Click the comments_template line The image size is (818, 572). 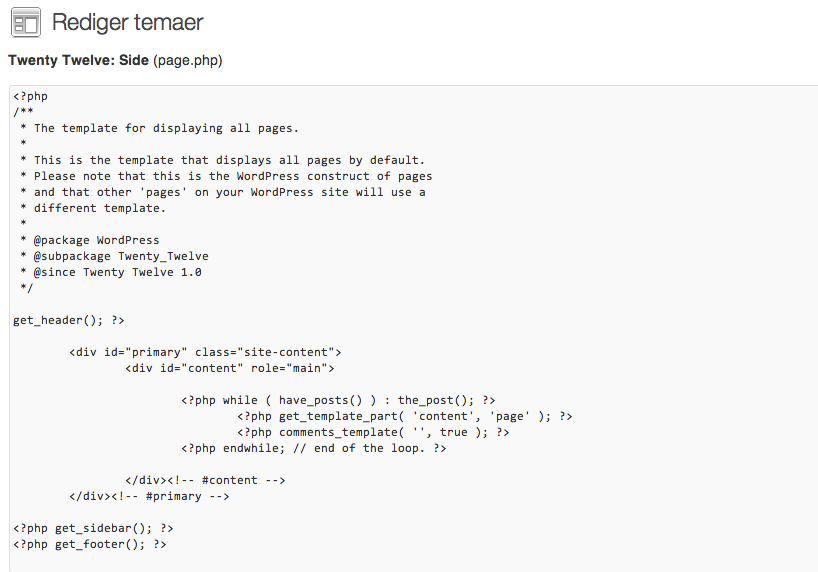(x=373, y=432)
